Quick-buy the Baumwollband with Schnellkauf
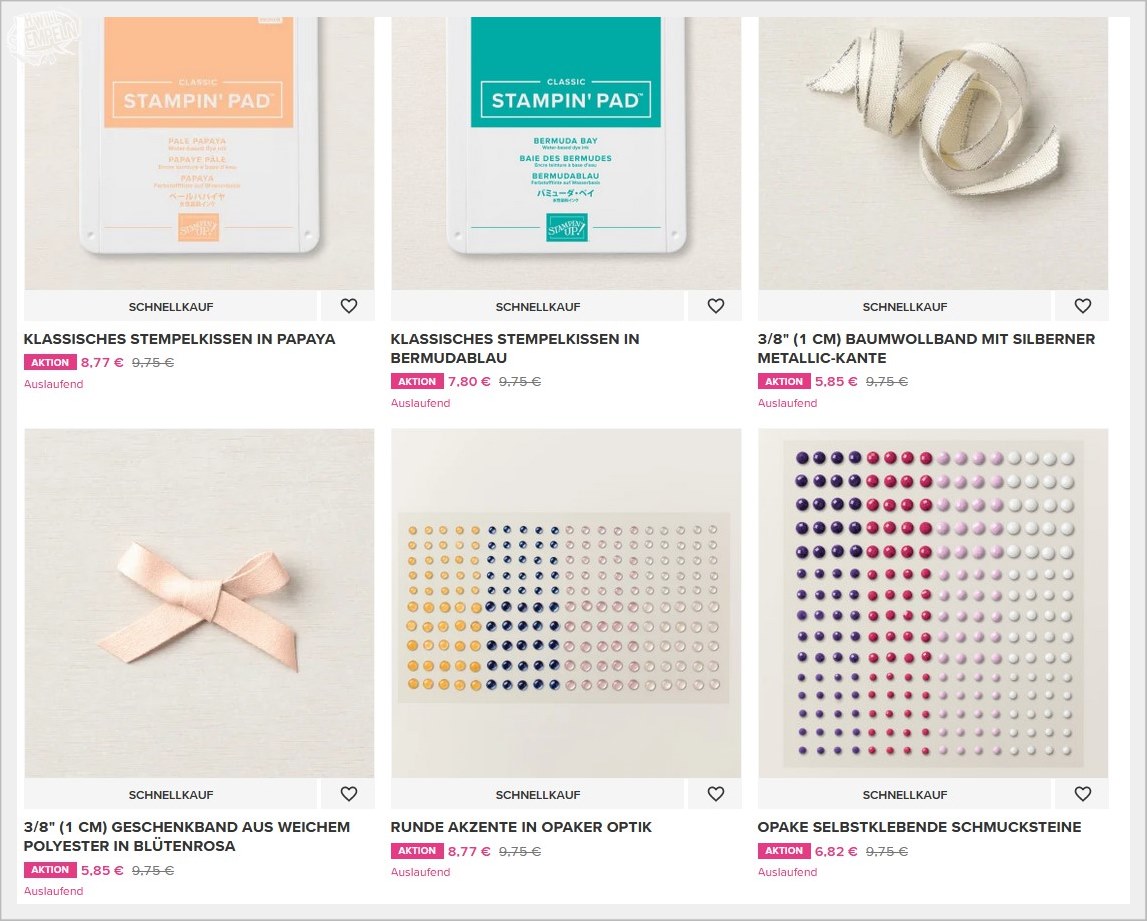 [905, 307]
